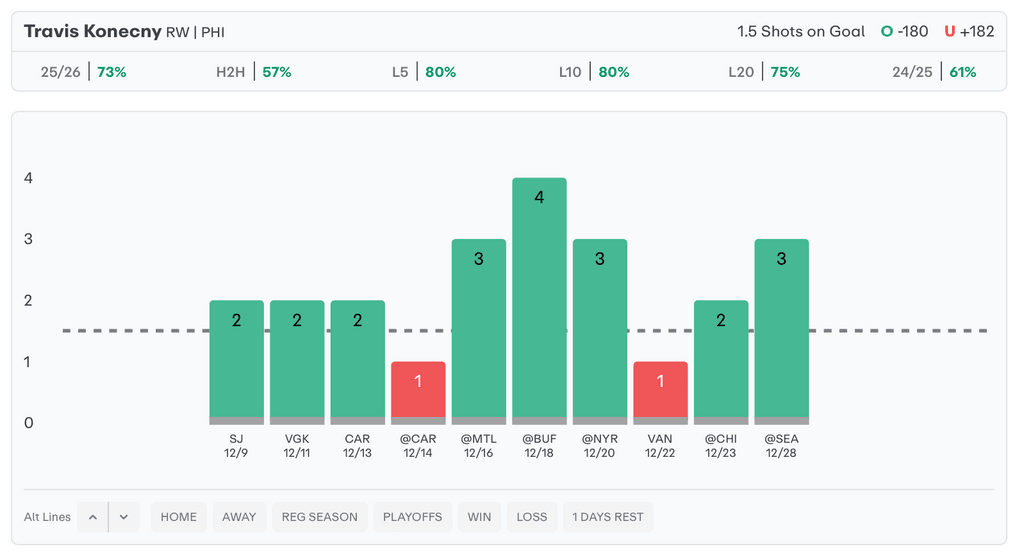
Task: Toggle the HOME games filter
Action: (x=179, y=517)
